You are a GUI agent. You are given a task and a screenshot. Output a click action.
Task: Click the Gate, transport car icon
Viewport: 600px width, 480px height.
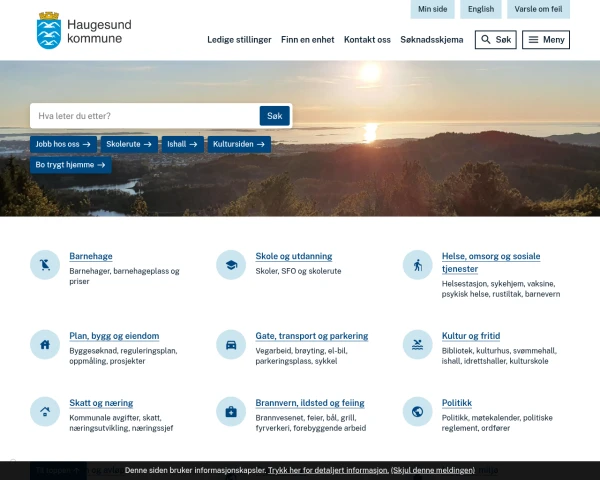click(231, 344)
